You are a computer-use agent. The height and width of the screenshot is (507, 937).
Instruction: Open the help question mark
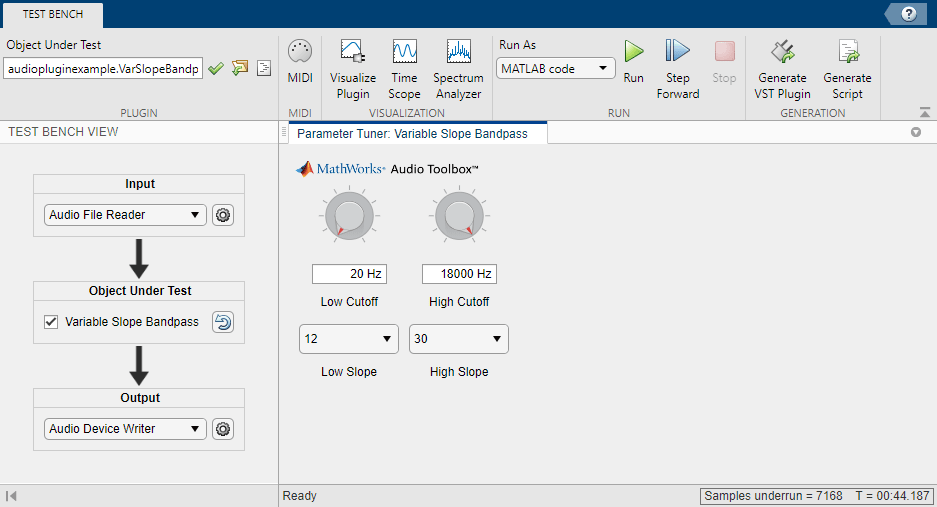(x=908, y=14)
